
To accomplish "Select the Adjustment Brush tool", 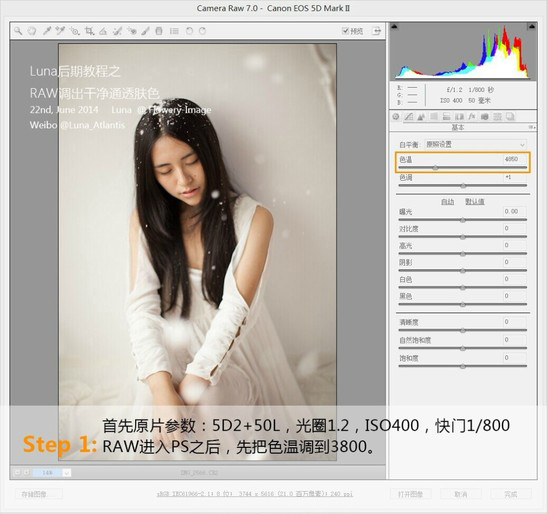I will pos(145,31).
